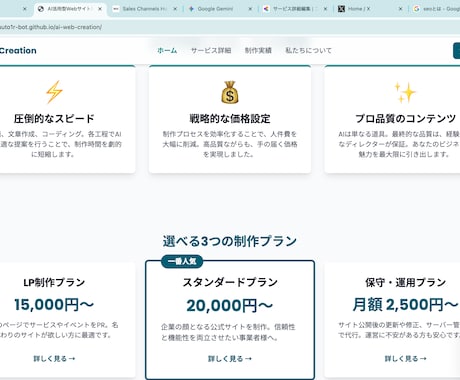The width and height of the screenshot is (460, 380).
Task: Click the プロ品質のコンテンツ heading
Action: 405,119
